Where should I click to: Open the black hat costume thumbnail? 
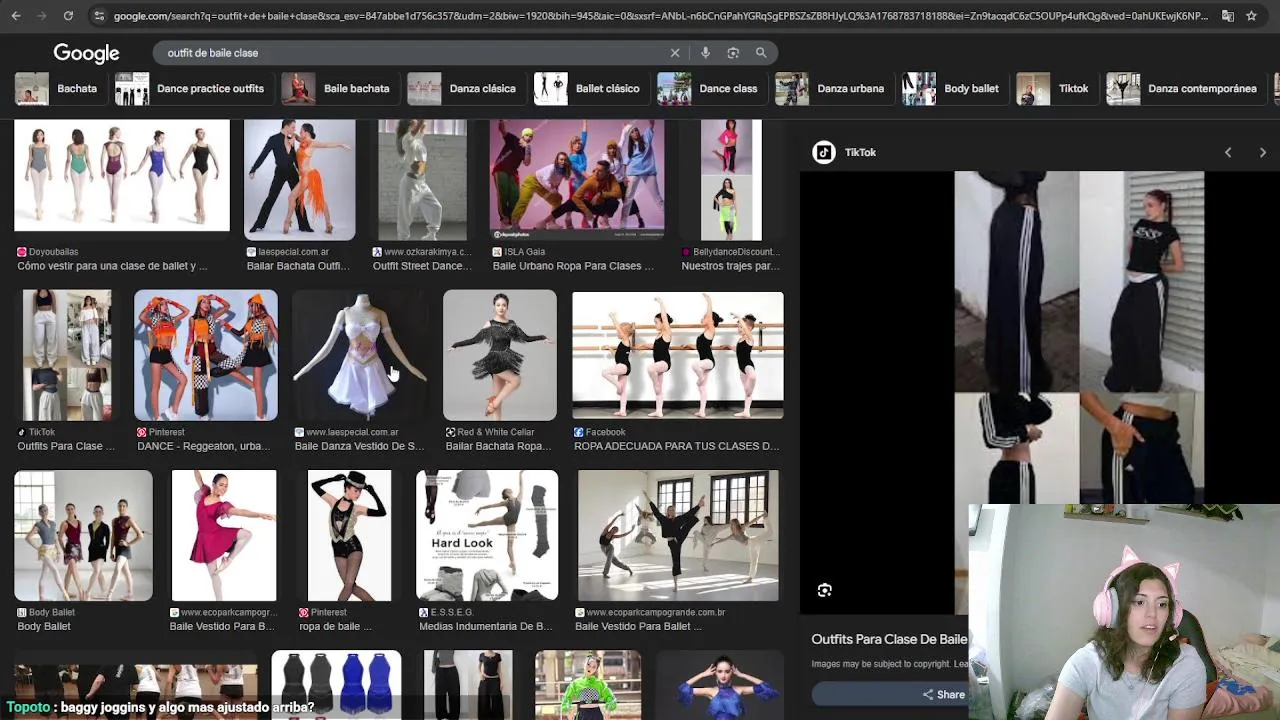349,536
